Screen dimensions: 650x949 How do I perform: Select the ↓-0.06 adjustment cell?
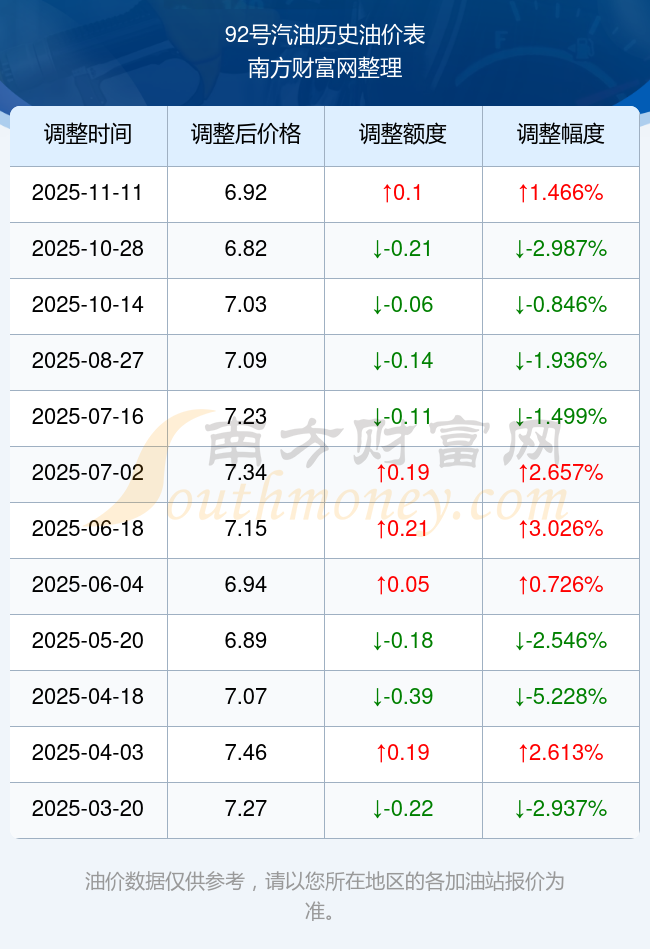403,305
